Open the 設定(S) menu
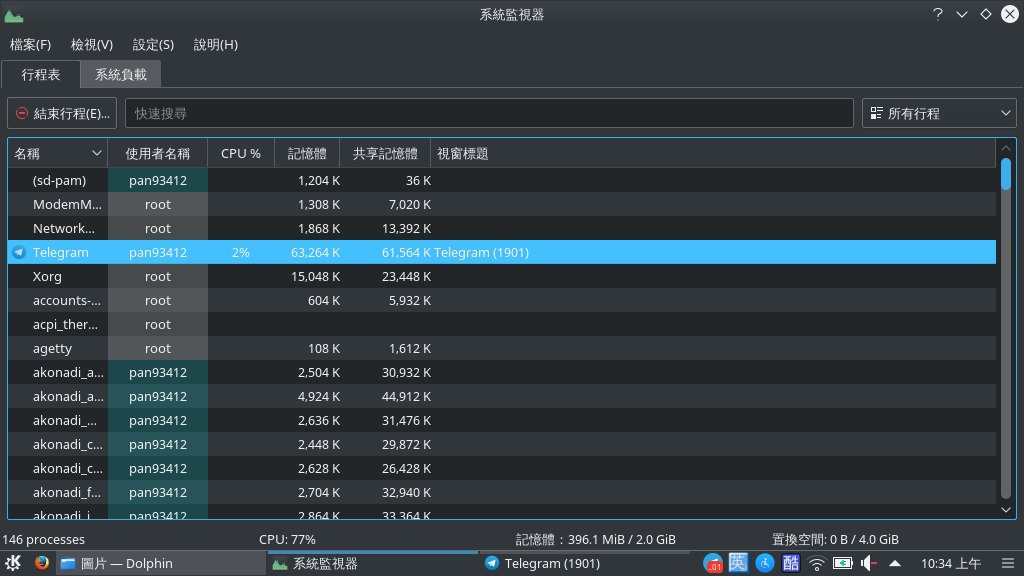 (x=153, y=44)
